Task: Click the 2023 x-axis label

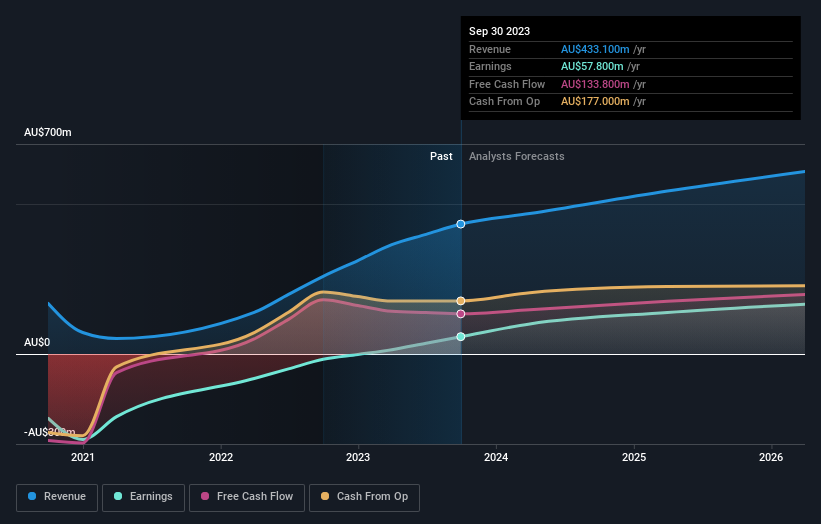Action: pos(358,457)
